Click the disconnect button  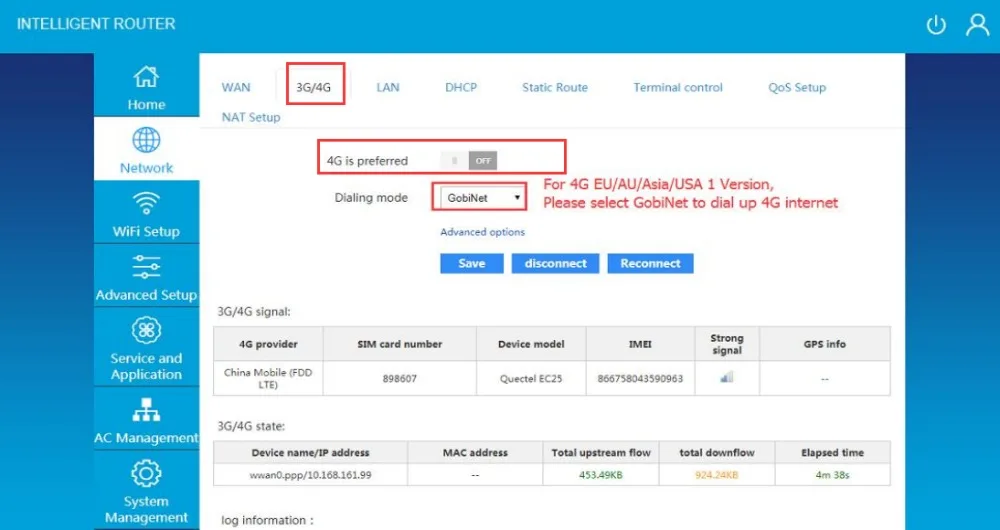click(555, 263)
